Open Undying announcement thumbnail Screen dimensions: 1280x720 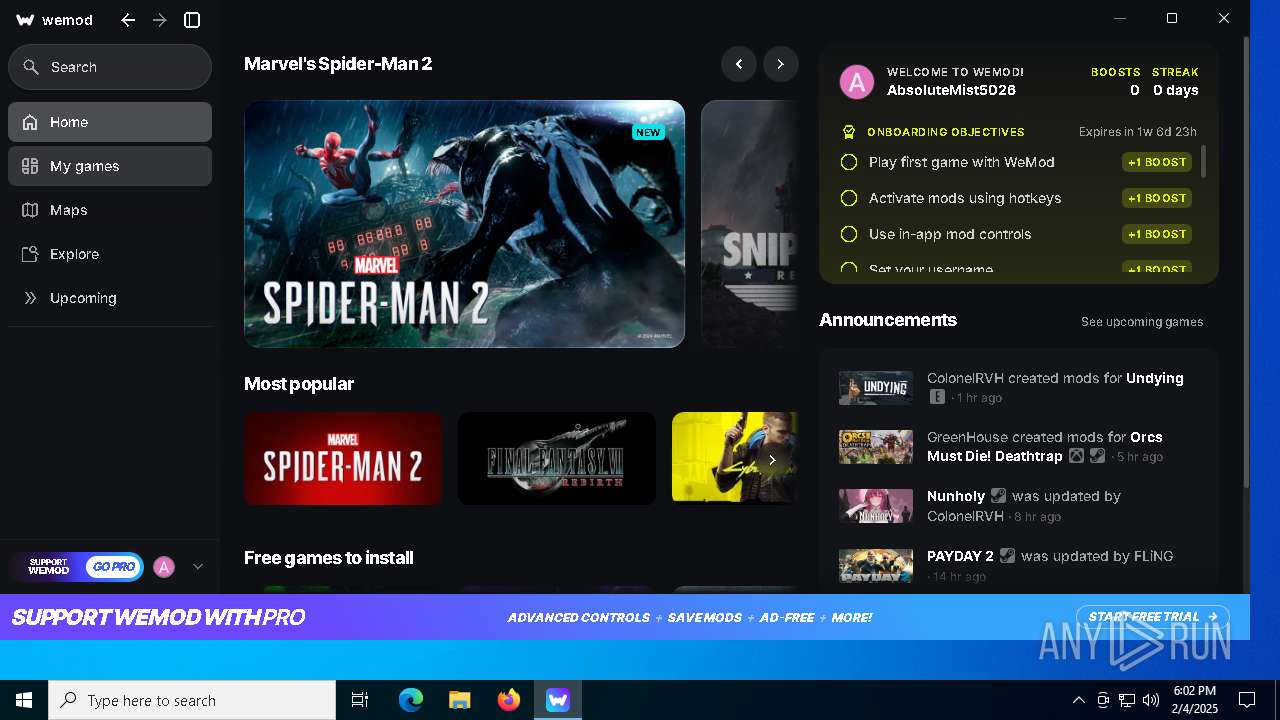click(x=876, y=388)
